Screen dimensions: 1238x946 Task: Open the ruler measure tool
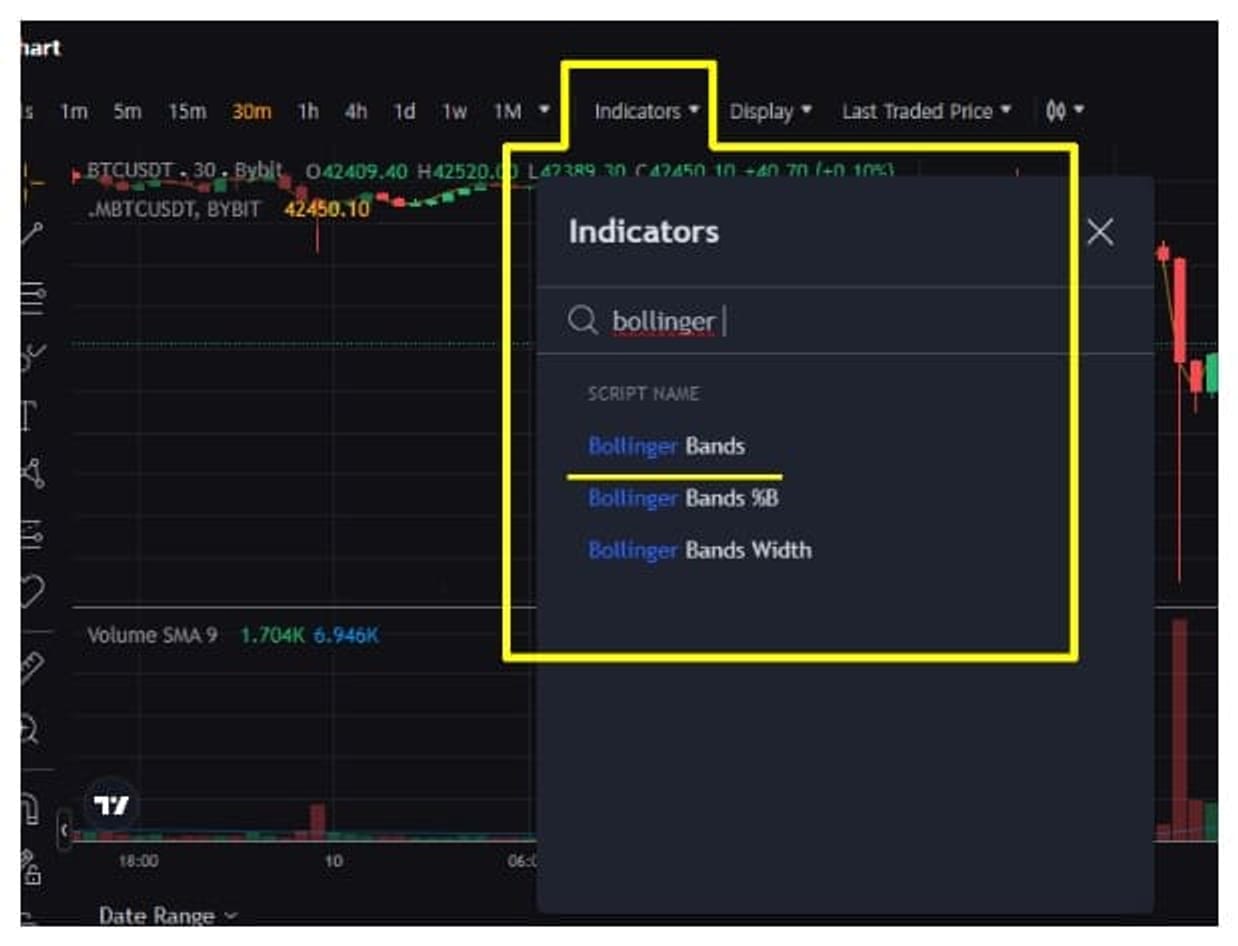(32, 667)
